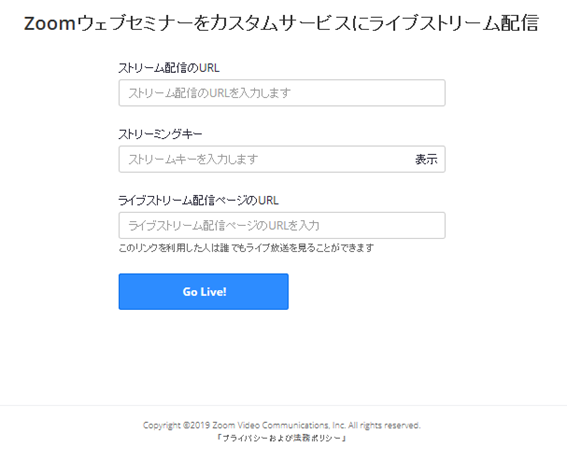Click the ストリーム配信のURL field label

pyautogui.click(x=169, y=68)
